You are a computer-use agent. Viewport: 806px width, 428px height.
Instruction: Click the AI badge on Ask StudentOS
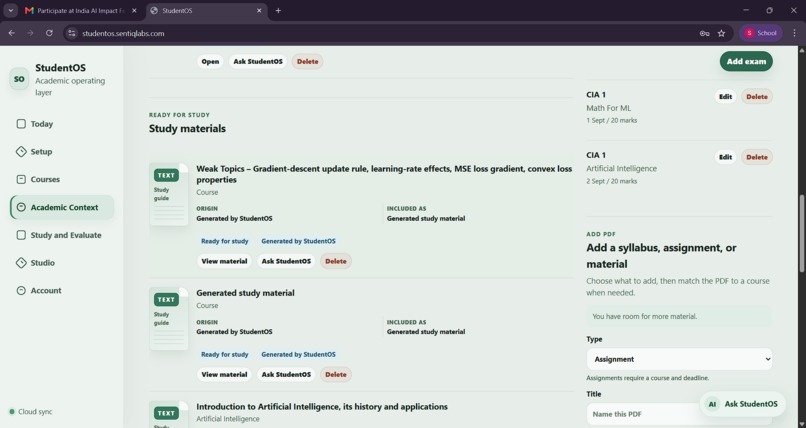click(x=712, y=404)
